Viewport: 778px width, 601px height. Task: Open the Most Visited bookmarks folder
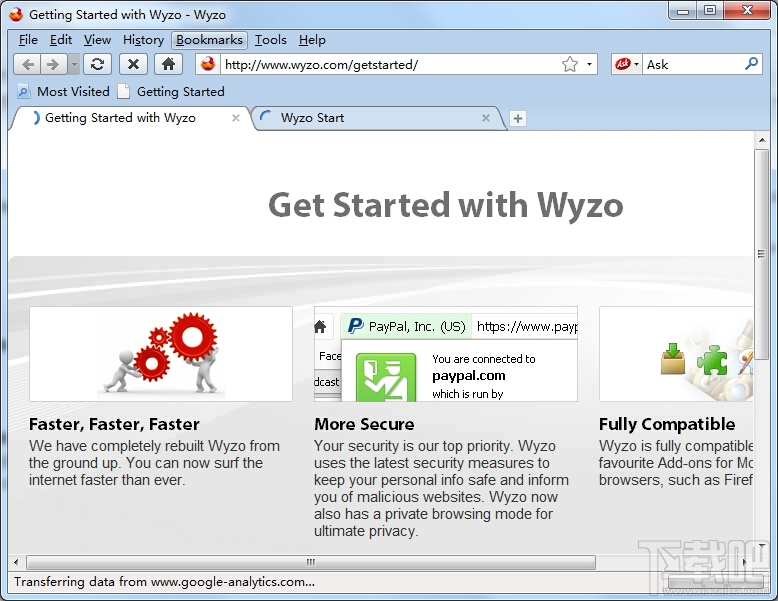tap(64, 91)
